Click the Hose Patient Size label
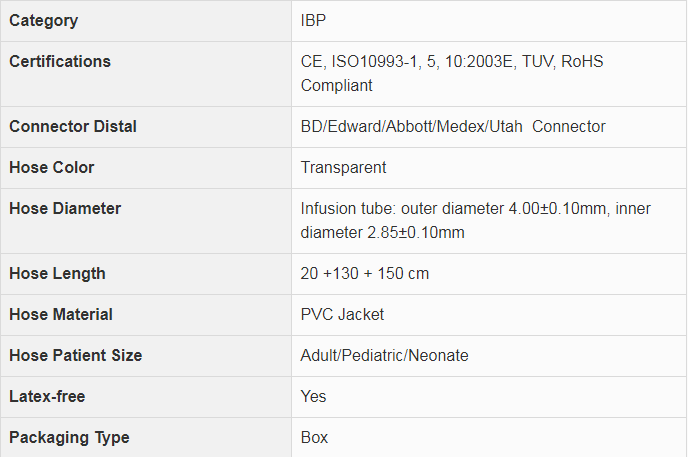Screen dimensions: 688x457 point(76,355)
